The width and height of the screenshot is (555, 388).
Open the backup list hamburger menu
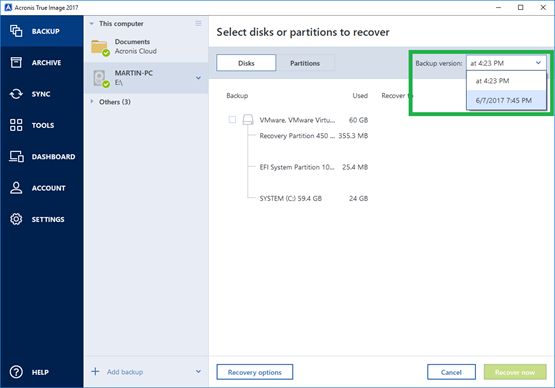click(x=198, y=23)
